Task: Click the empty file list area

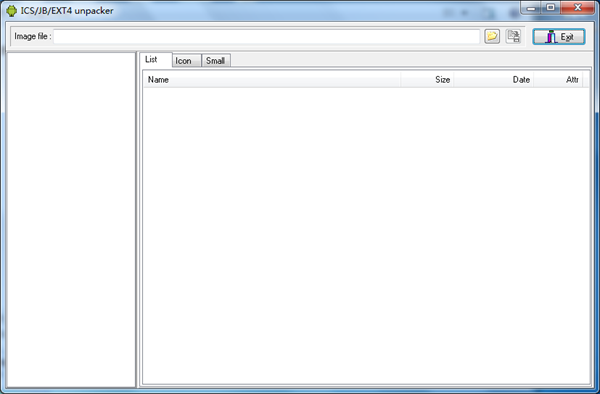Action: pyautogui.click(x=366, y=236)
